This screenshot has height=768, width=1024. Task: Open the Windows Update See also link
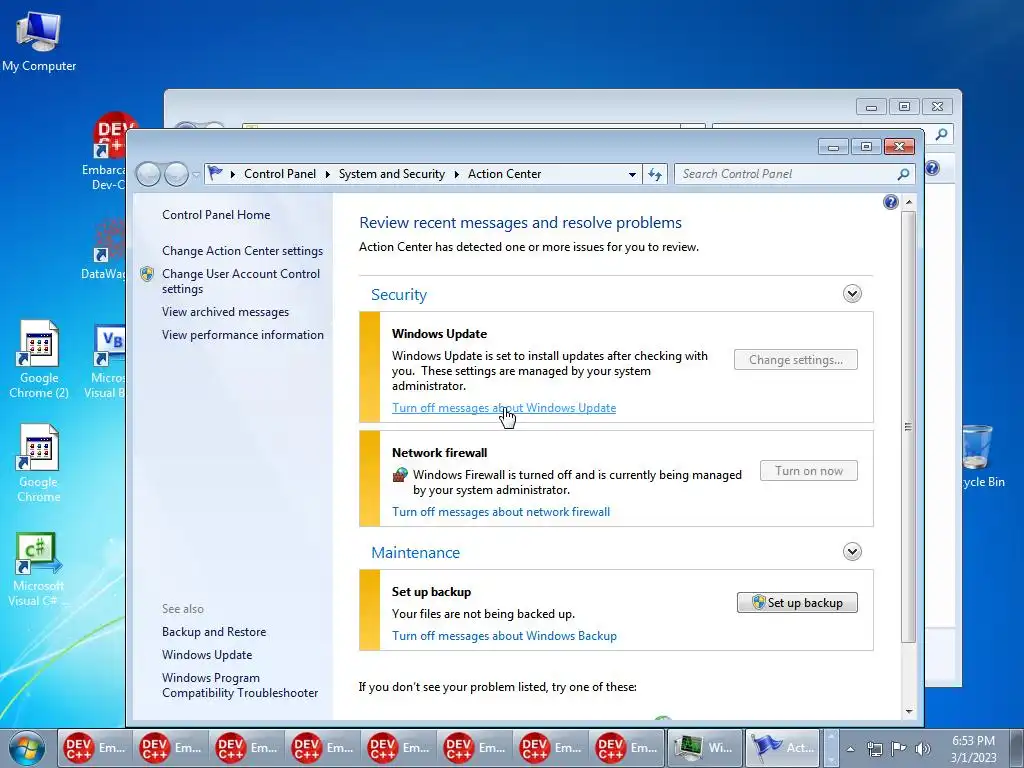pyautogui.click(x=207, y=655)
